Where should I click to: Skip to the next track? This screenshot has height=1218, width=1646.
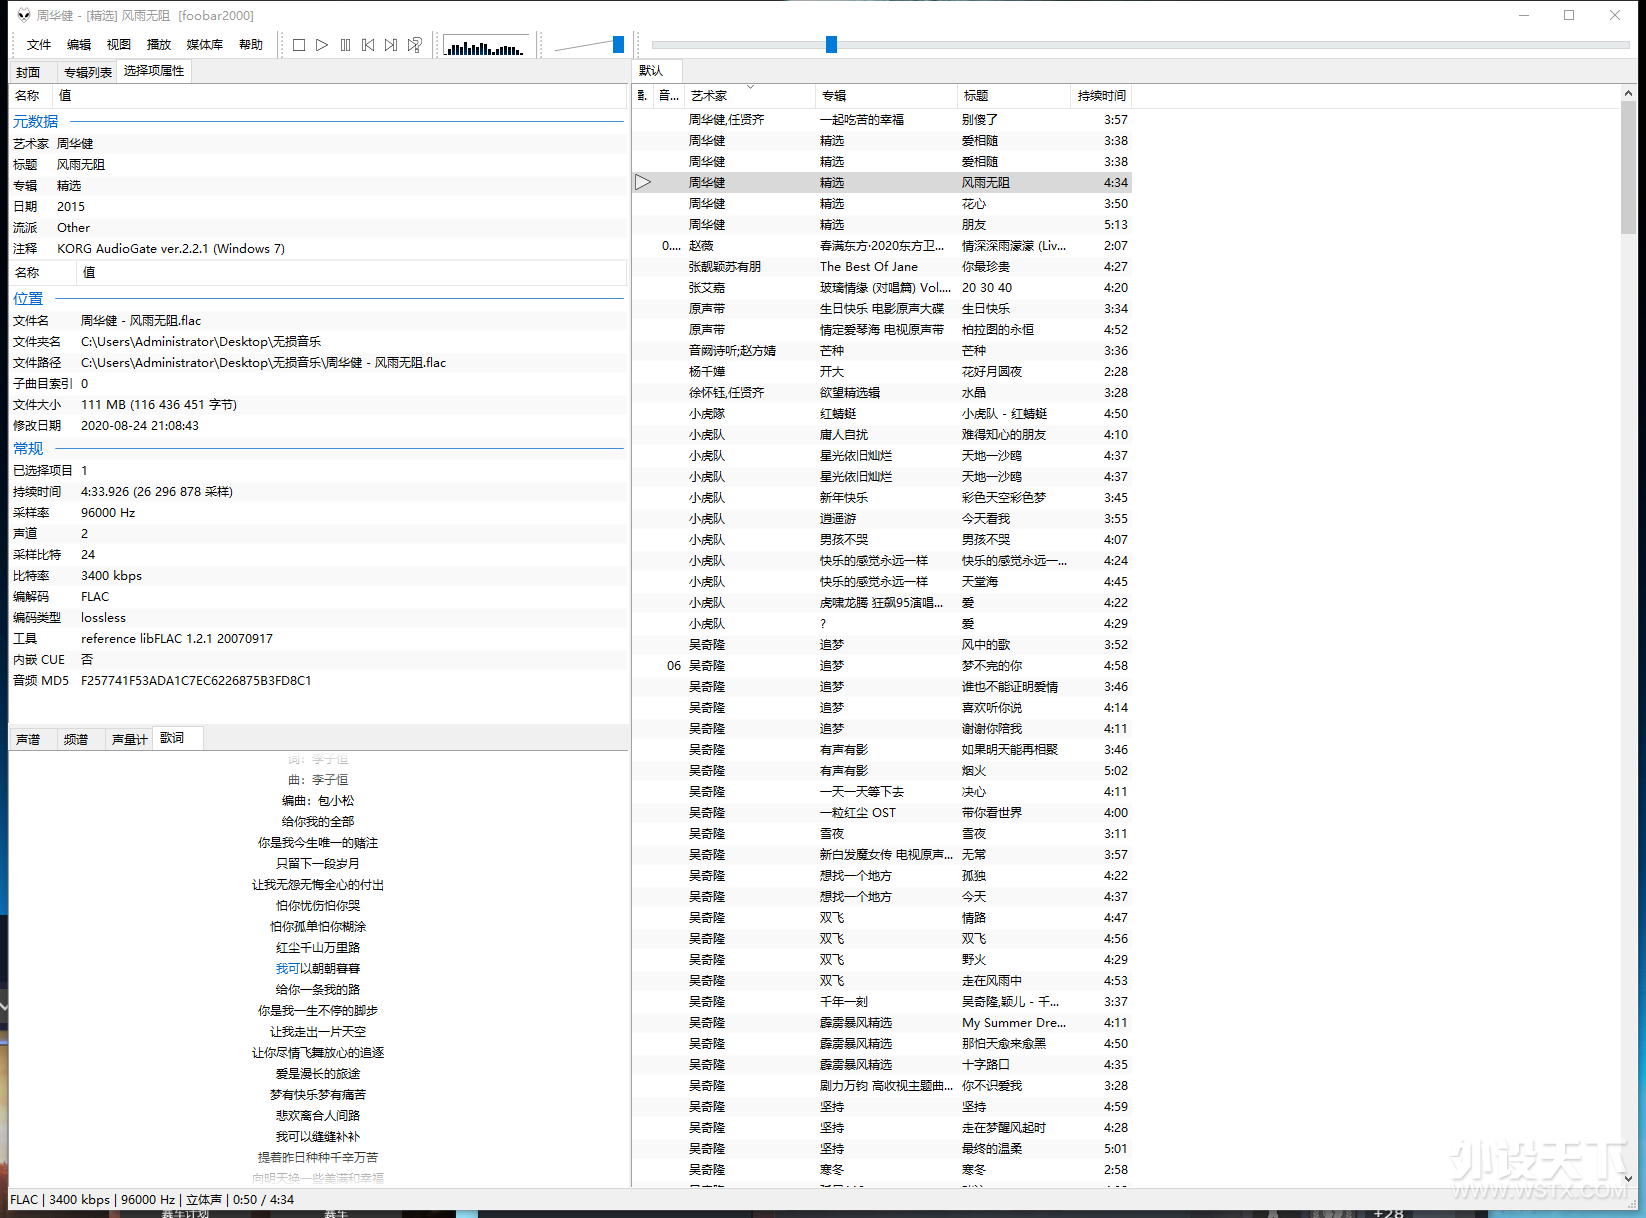pyautogui.click(x=391, y=45)
